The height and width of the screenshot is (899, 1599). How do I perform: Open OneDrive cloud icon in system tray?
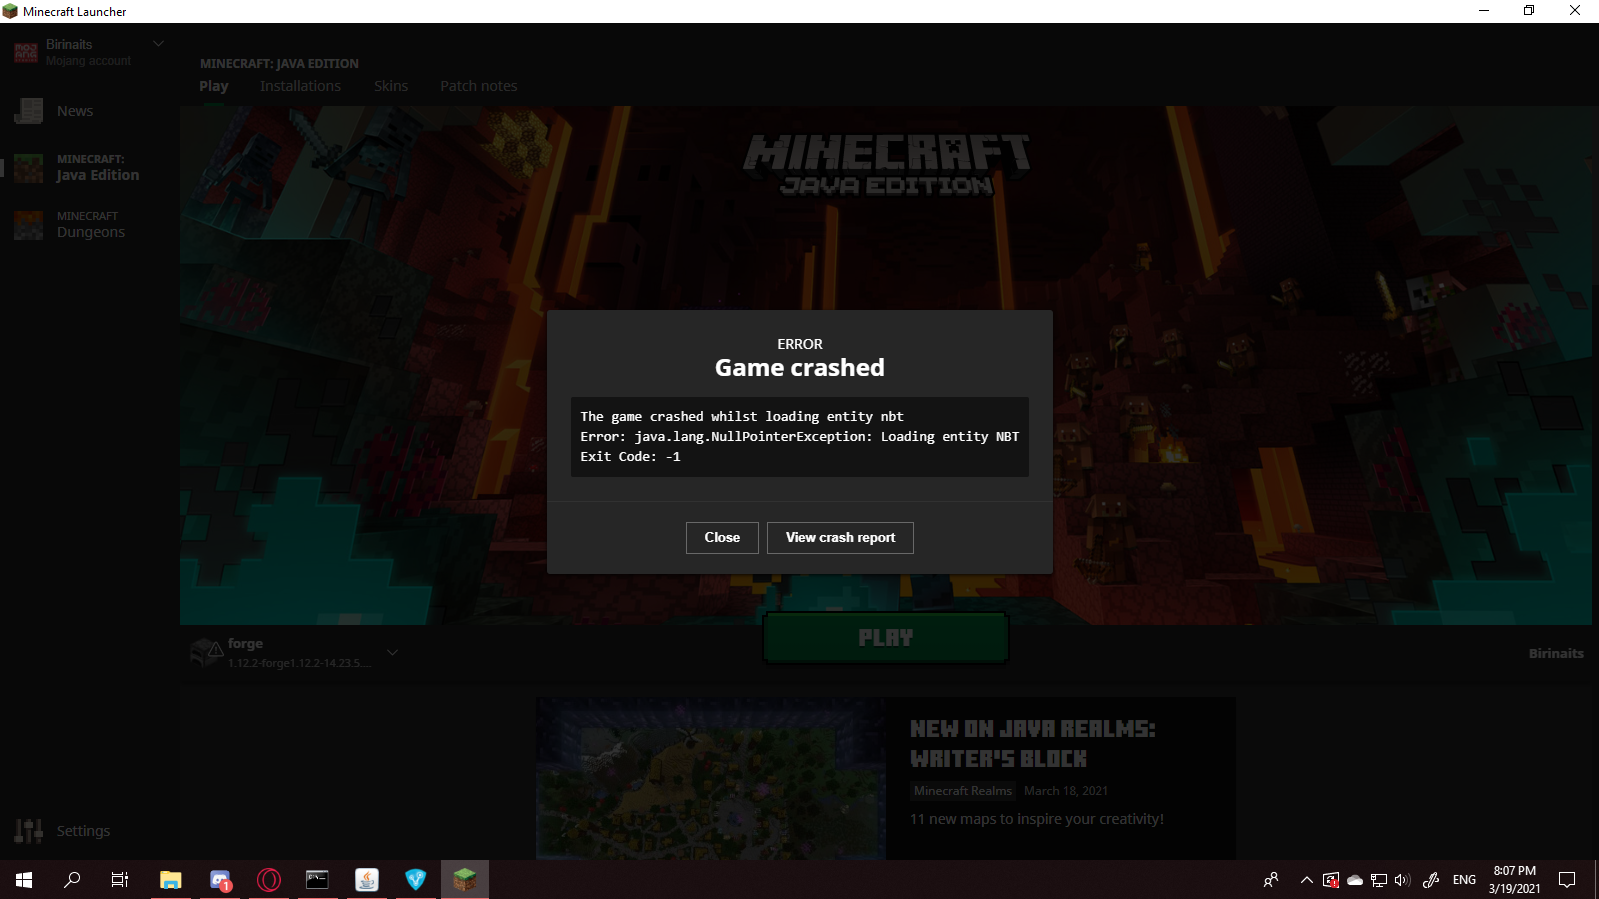pyautogui.click(x=1355, y=880)
